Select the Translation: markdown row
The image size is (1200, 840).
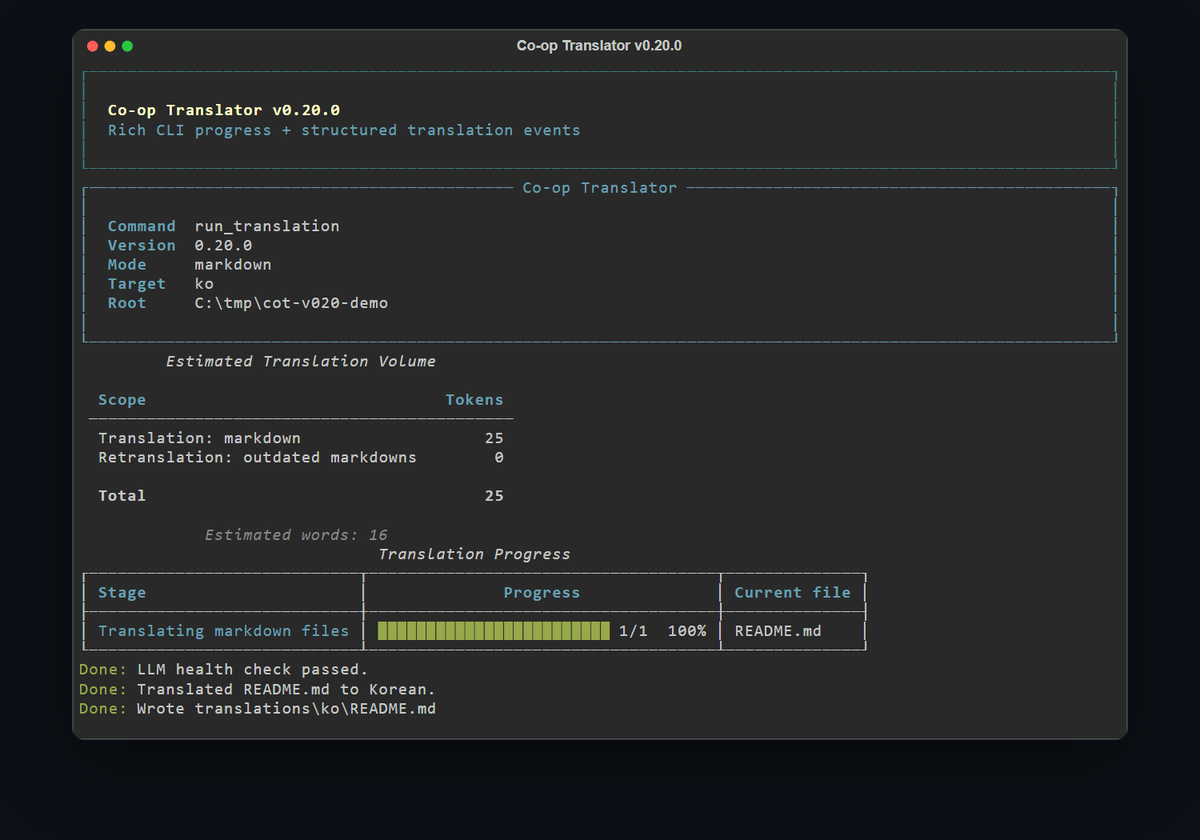pyautogui.click(x=301, y=438)
